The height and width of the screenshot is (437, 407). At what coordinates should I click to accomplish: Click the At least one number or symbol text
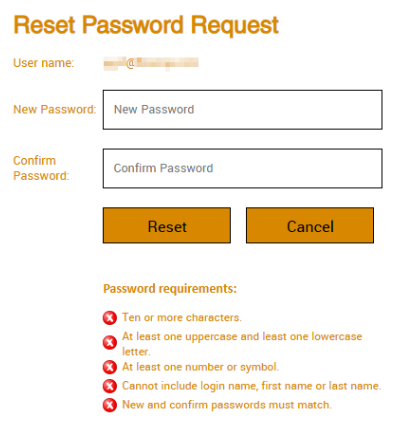[200, 367]
